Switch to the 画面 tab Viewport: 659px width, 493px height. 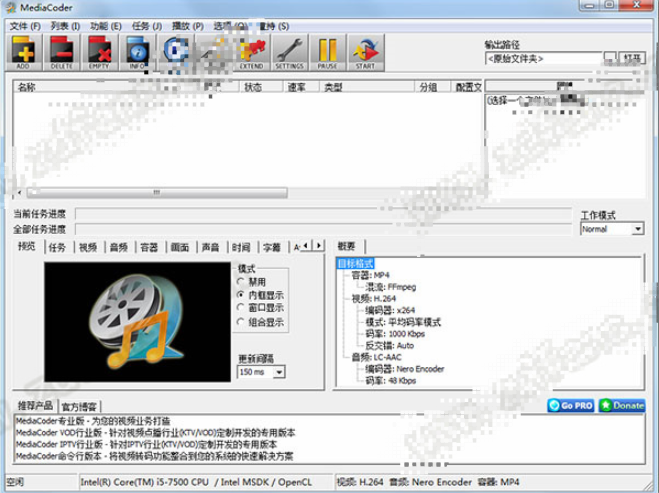click(x=180, y=248)
